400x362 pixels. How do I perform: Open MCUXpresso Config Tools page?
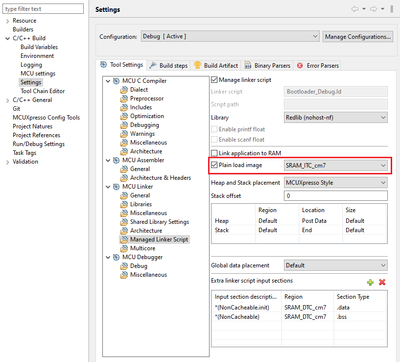pyautogui.click(x=46, y=117)
